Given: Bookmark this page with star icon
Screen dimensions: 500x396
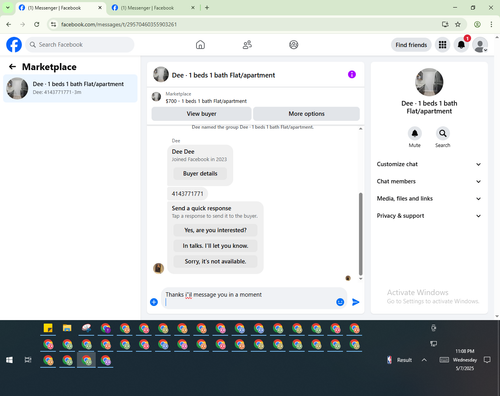Looking at the screenshot, I should tap(458, 24).
